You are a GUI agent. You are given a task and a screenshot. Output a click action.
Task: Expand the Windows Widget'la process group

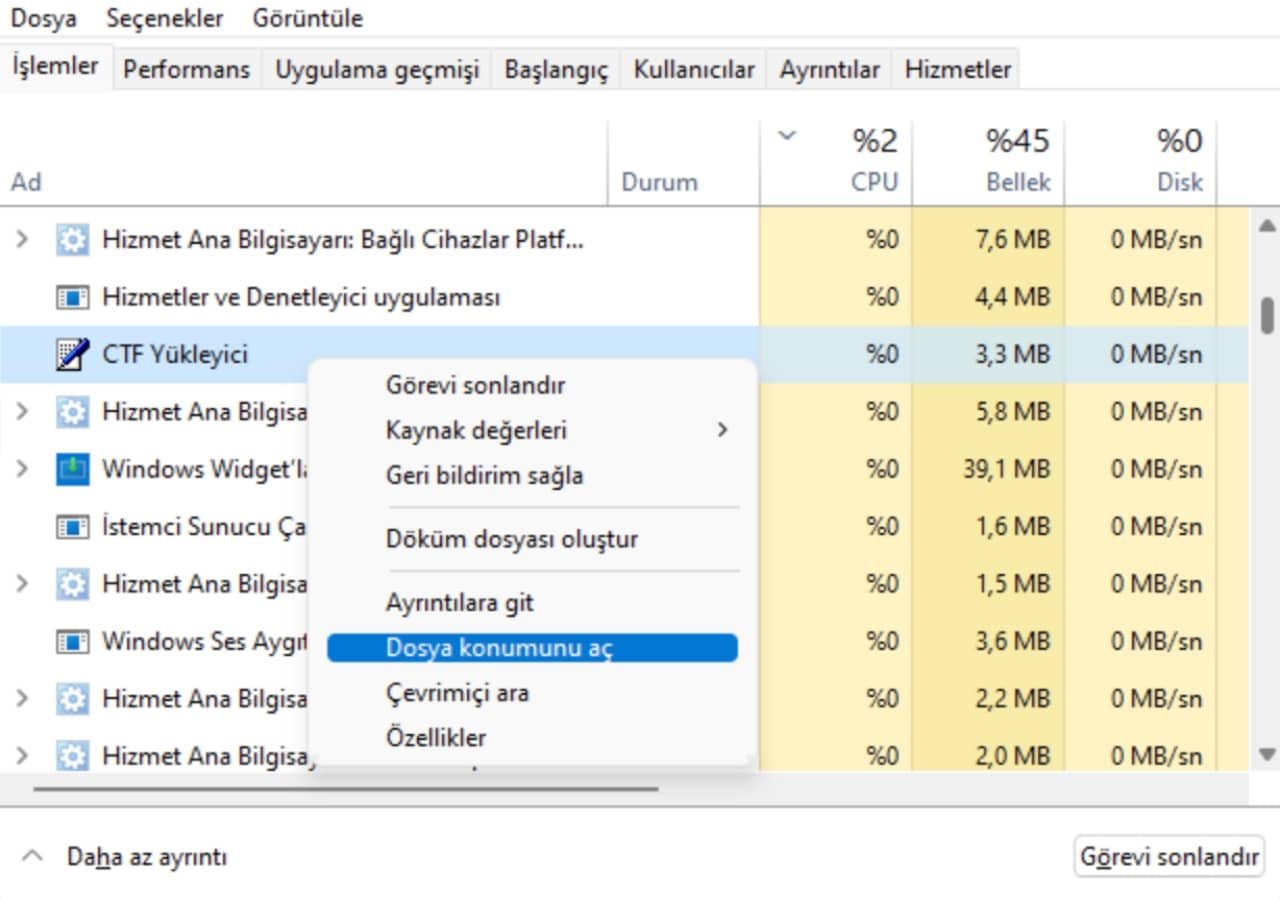coord(22,469)
